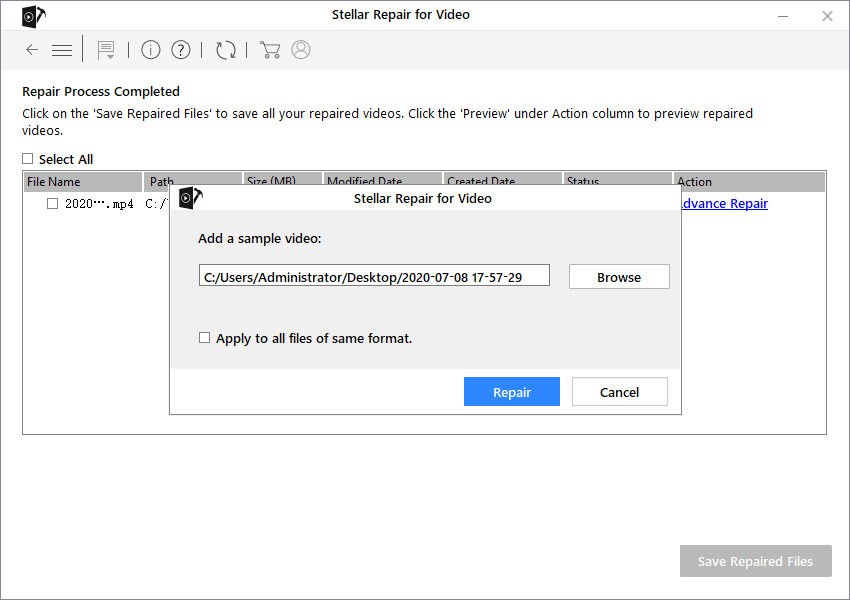Open the help question mark icon
This screenshot has height=600, width=850.
click(181, 50)
